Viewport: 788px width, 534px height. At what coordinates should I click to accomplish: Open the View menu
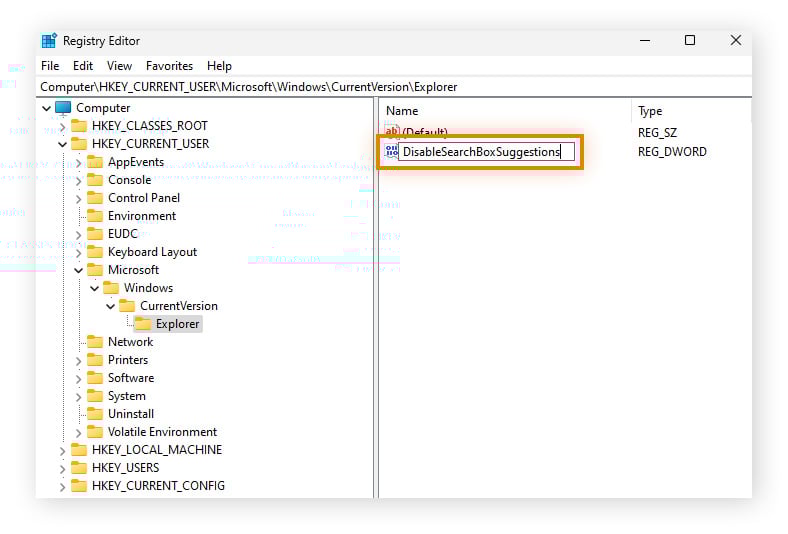pos(119,66)
